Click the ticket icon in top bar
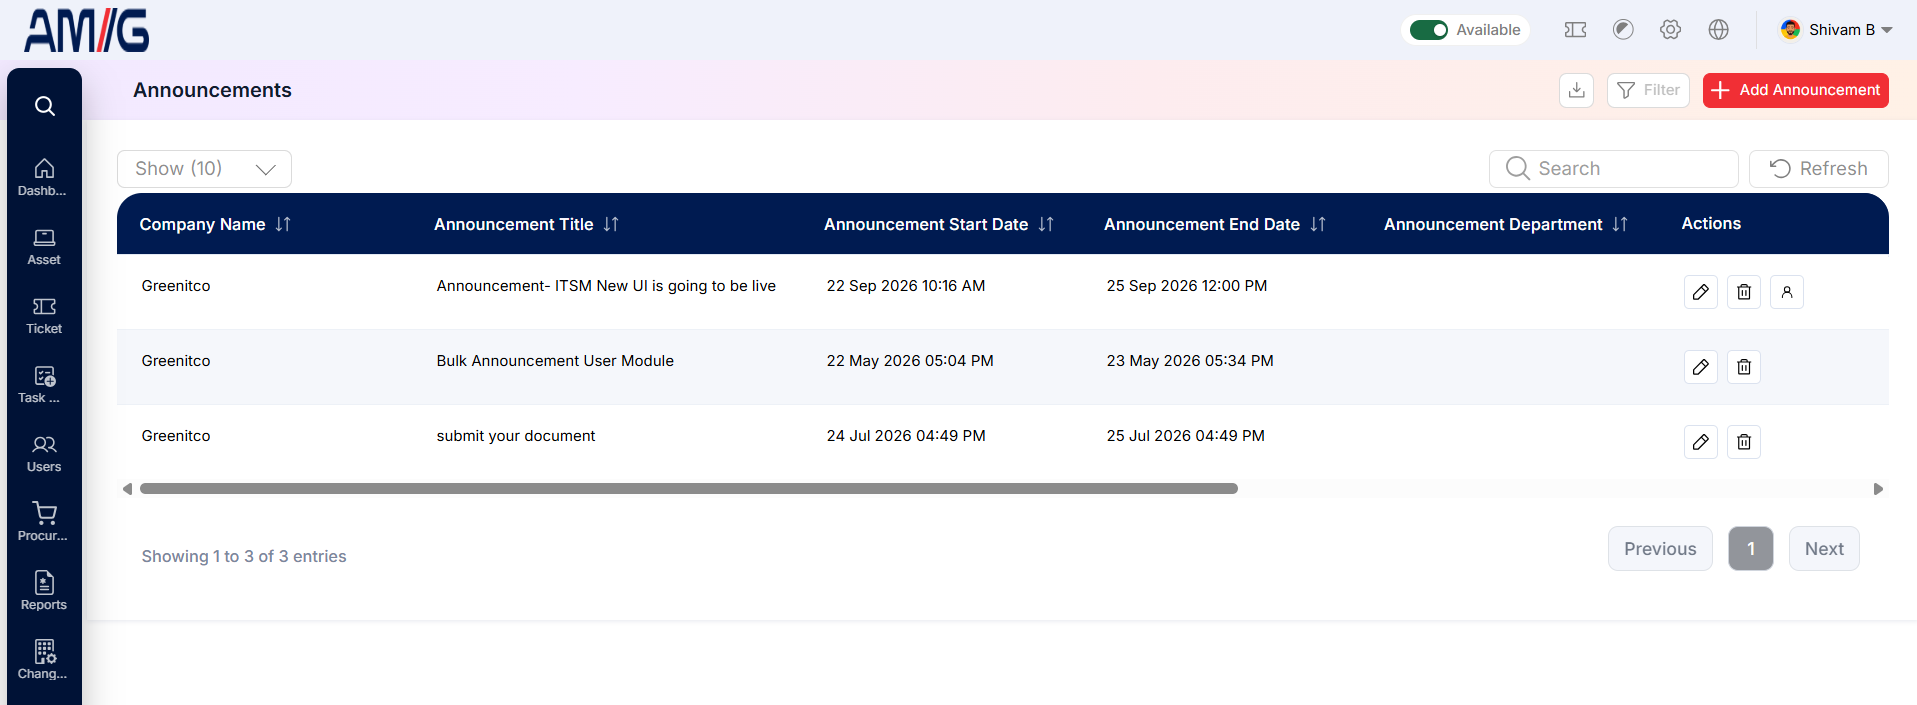Image resolution: width=1917 pixels, height=705 pixels. pos(1575,30)
